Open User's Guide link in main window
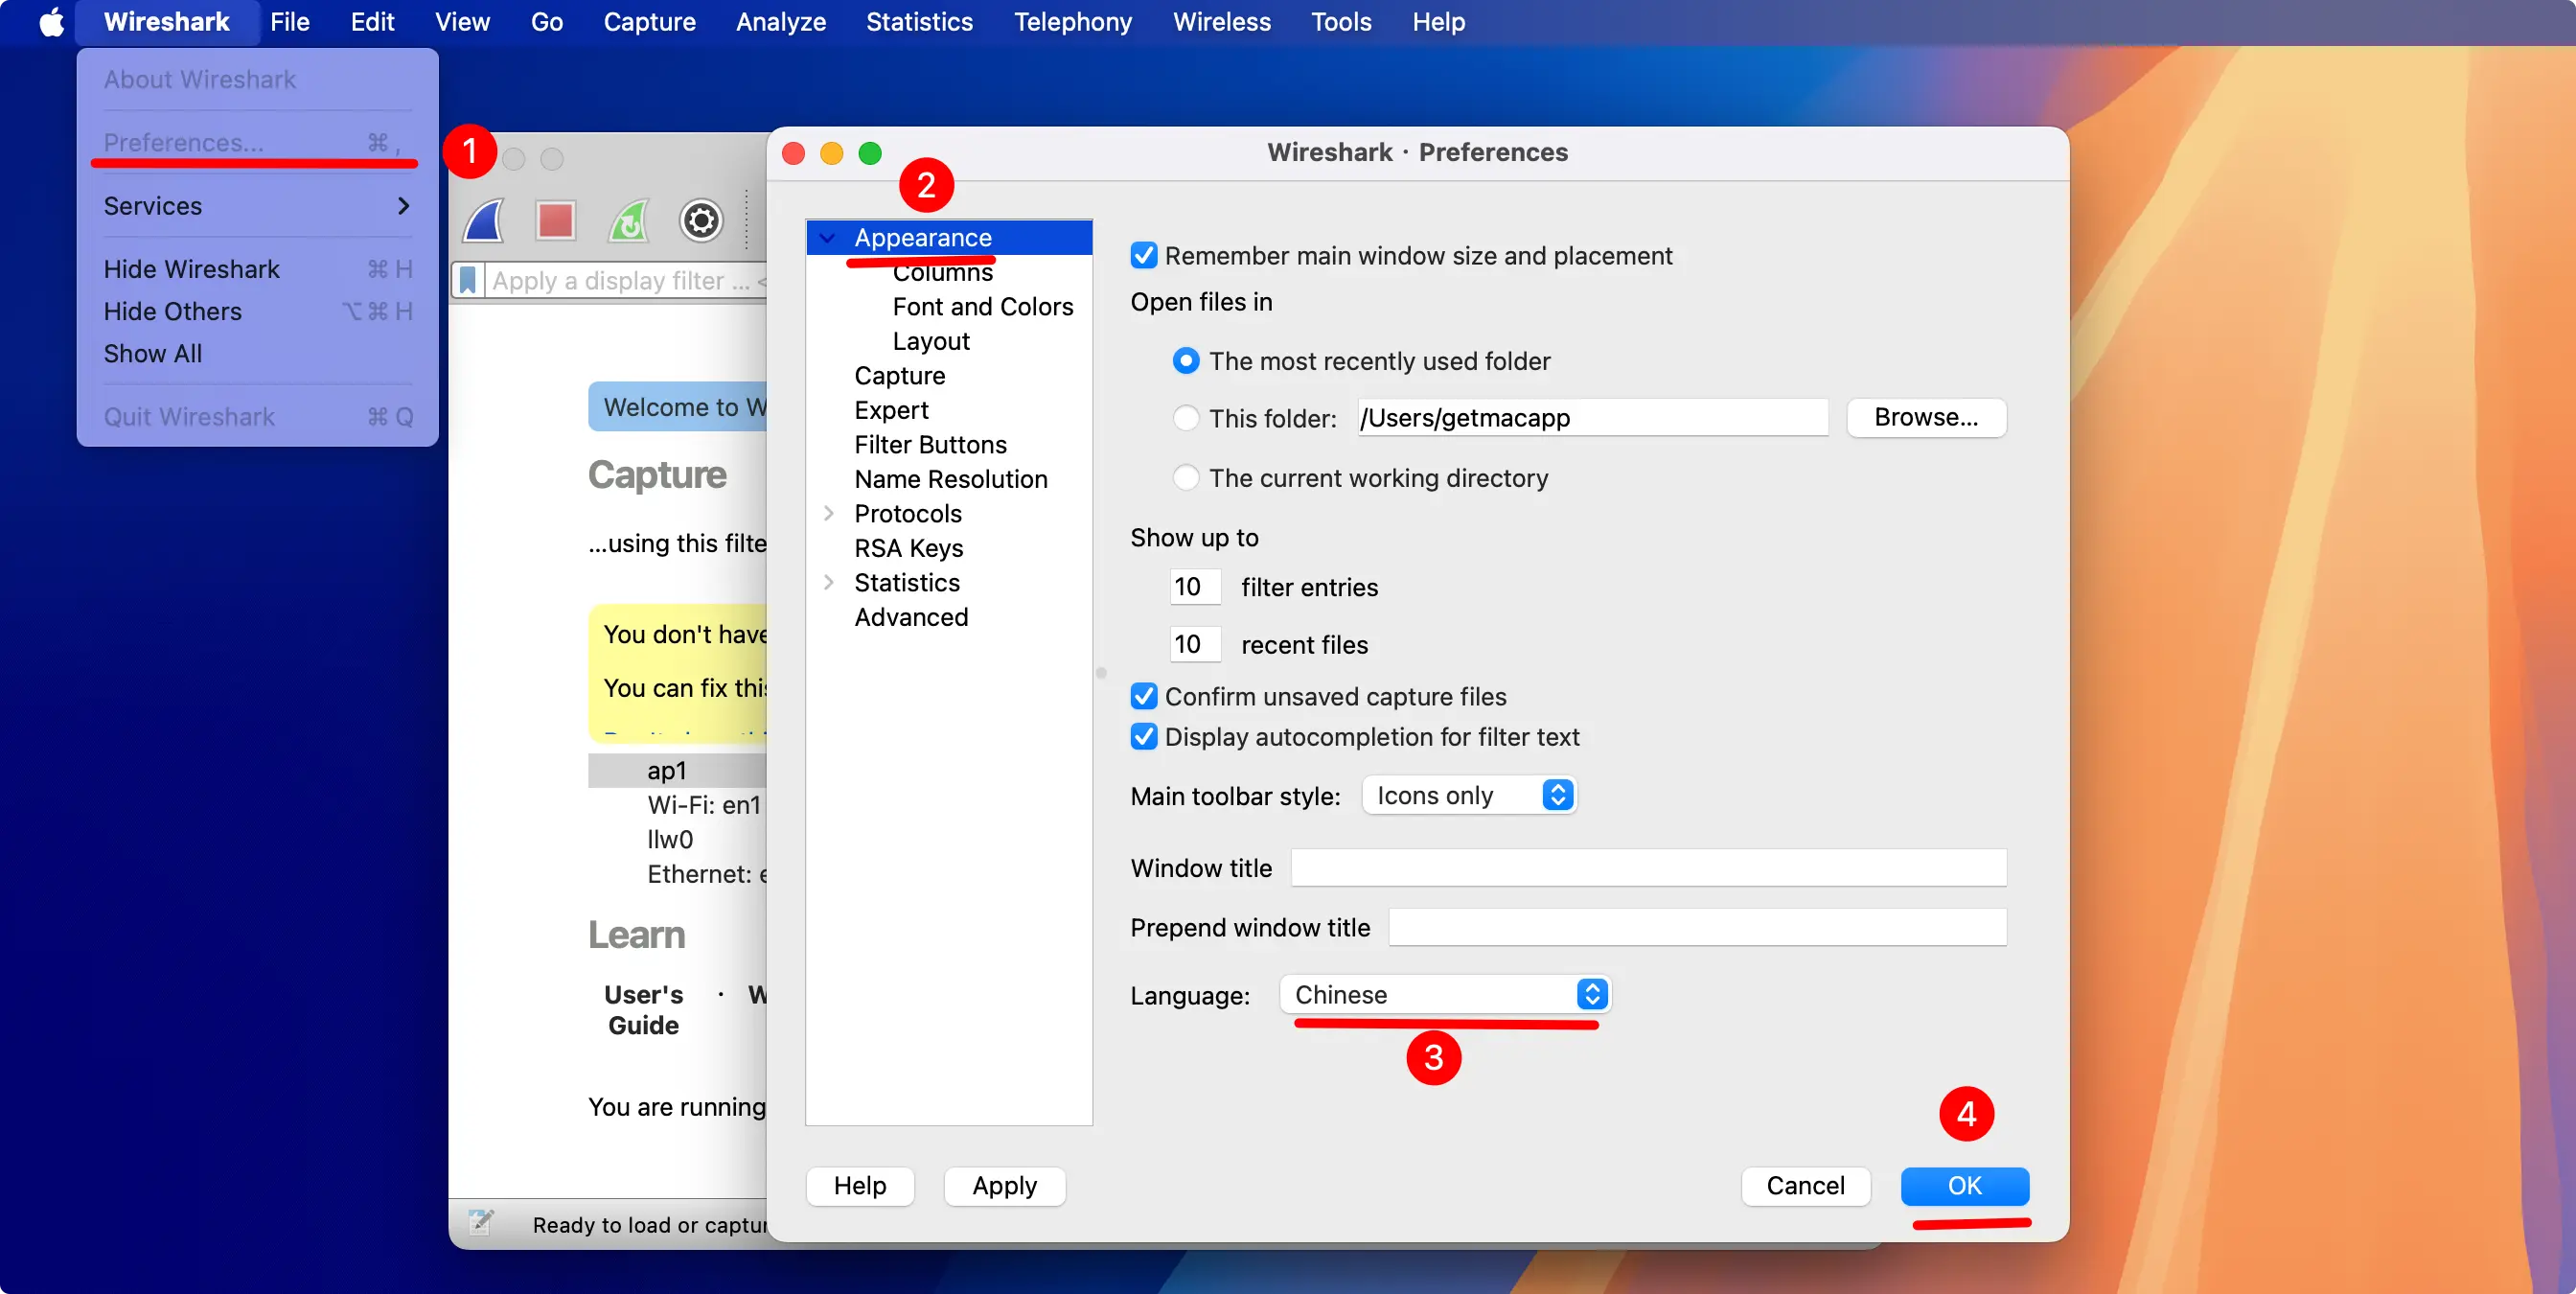2576x1294 pixels. coord(643,1010)
